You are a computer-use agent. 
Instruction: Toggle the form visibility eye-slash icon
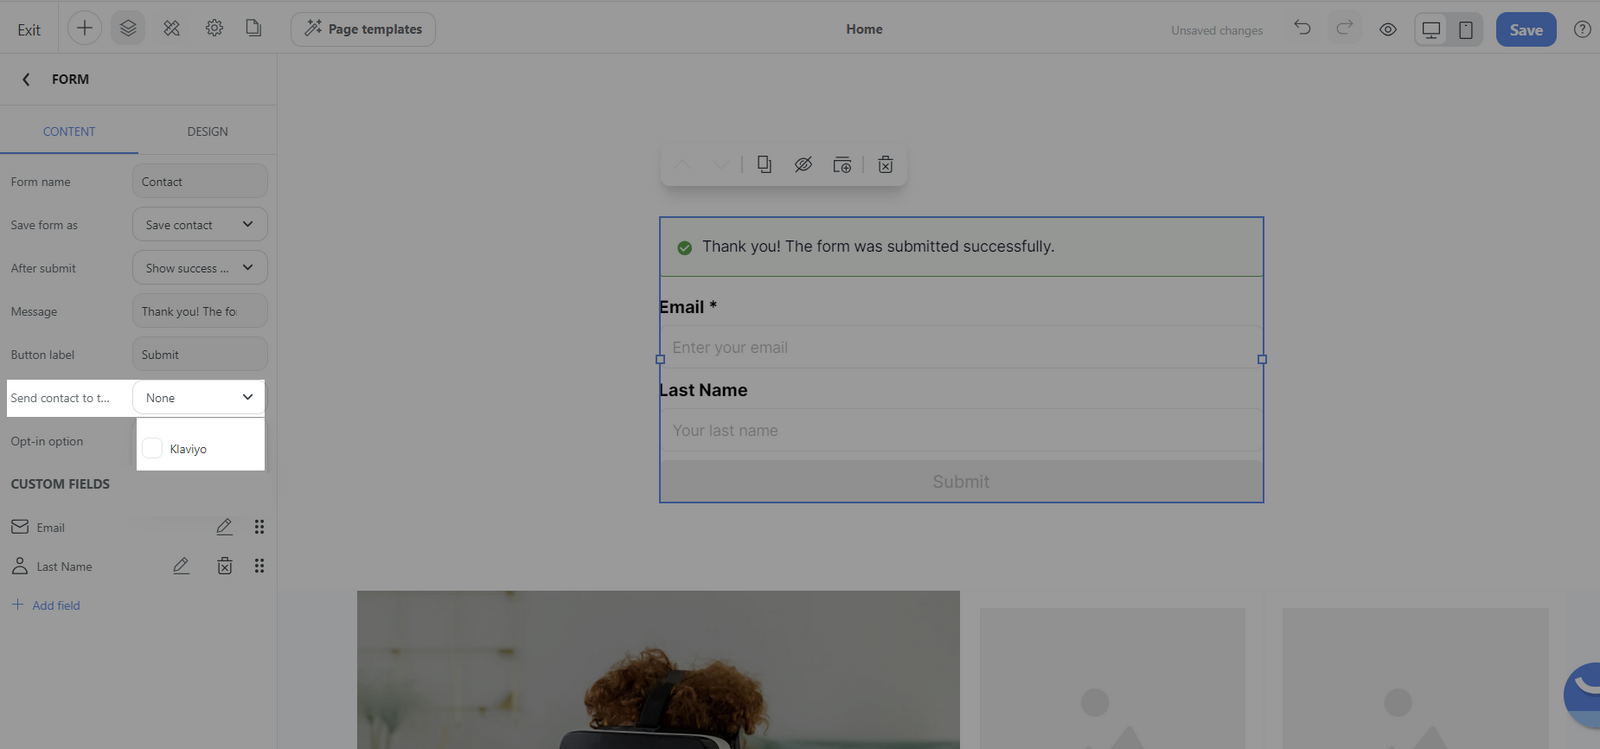tap(803, 165)
